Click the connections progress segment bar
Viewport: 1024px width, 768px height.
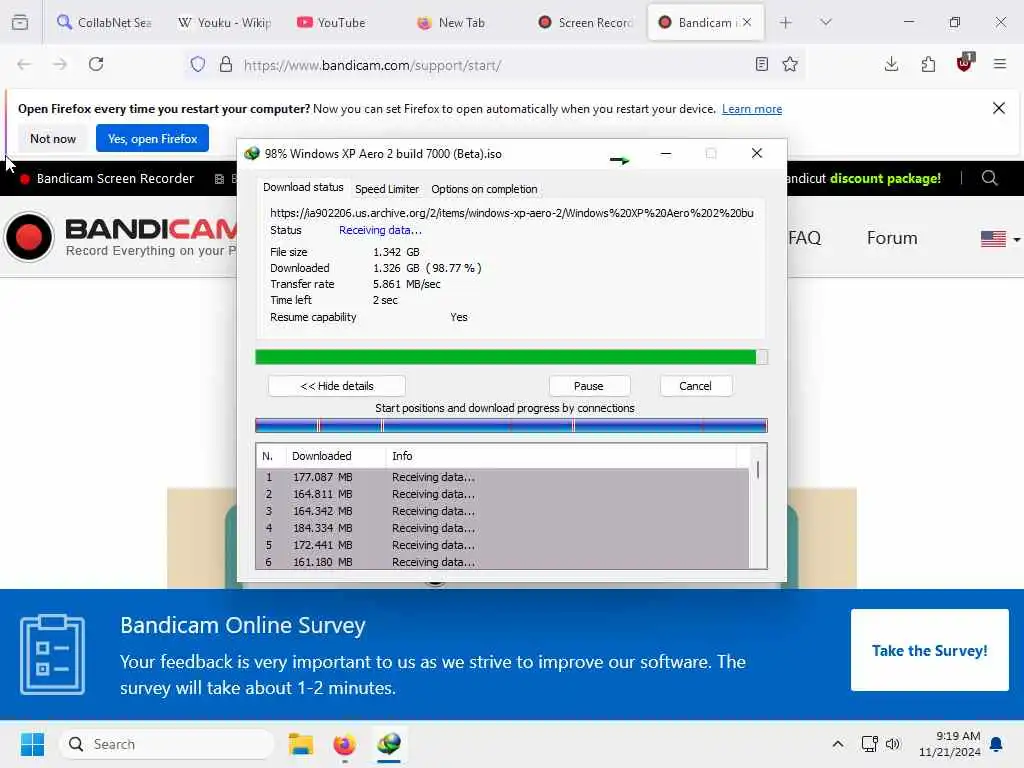[x=511, y=426]
